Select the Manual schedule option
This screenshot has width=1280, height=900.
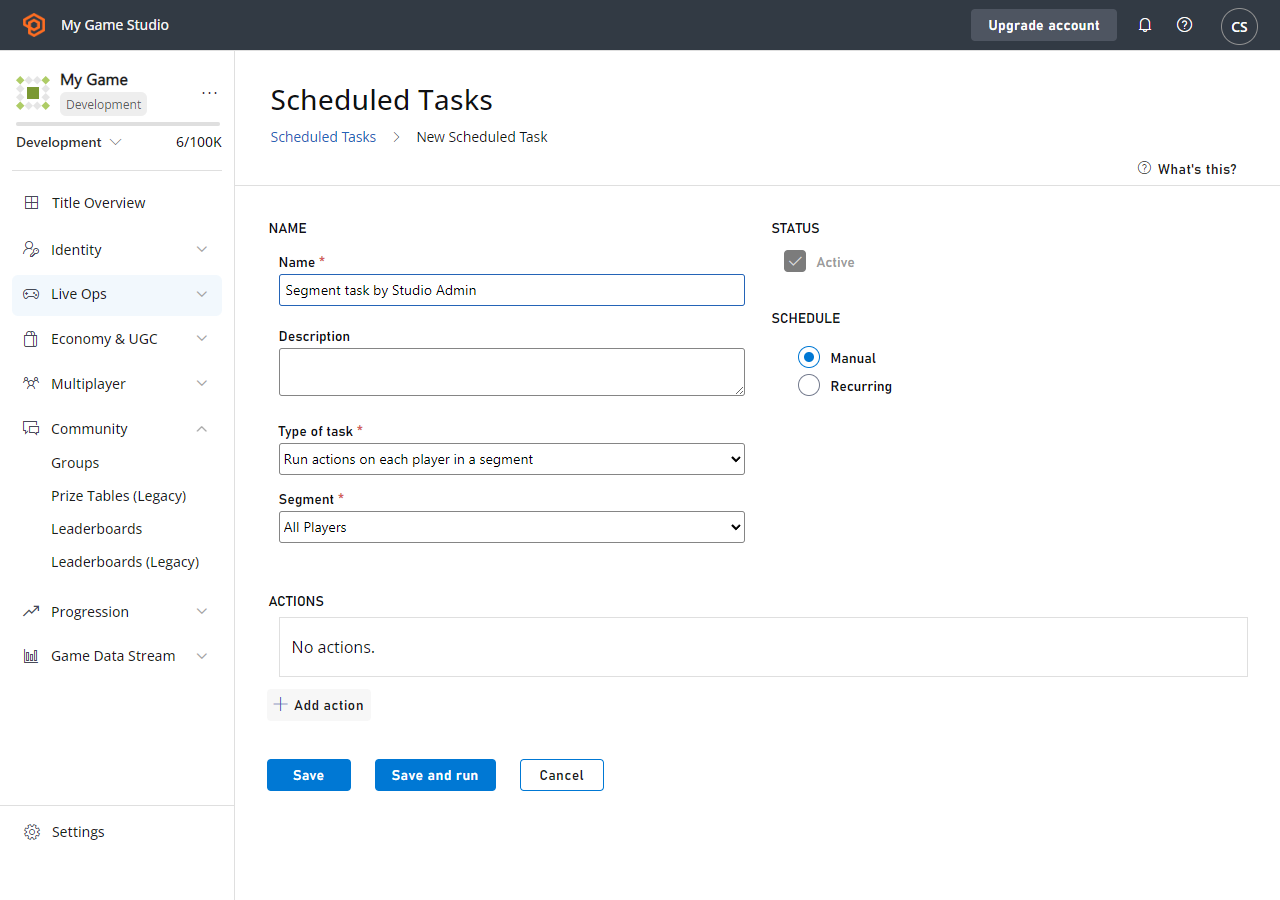point(809,358)
